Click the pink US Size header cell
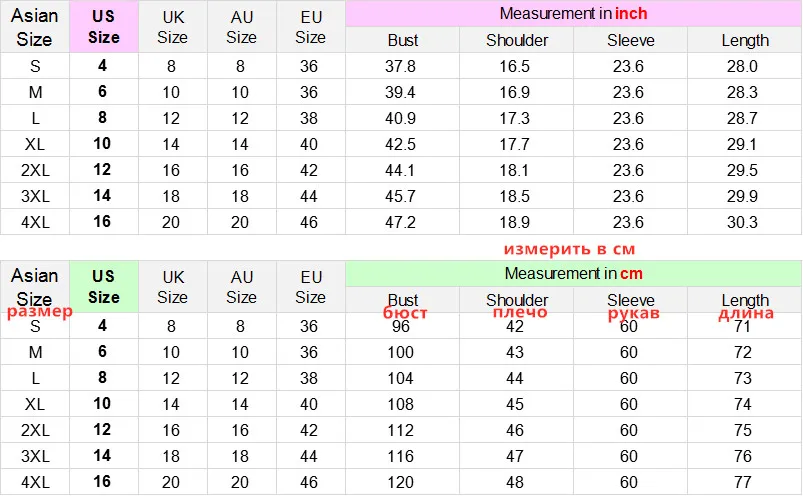803x496 pixels. 104,27
